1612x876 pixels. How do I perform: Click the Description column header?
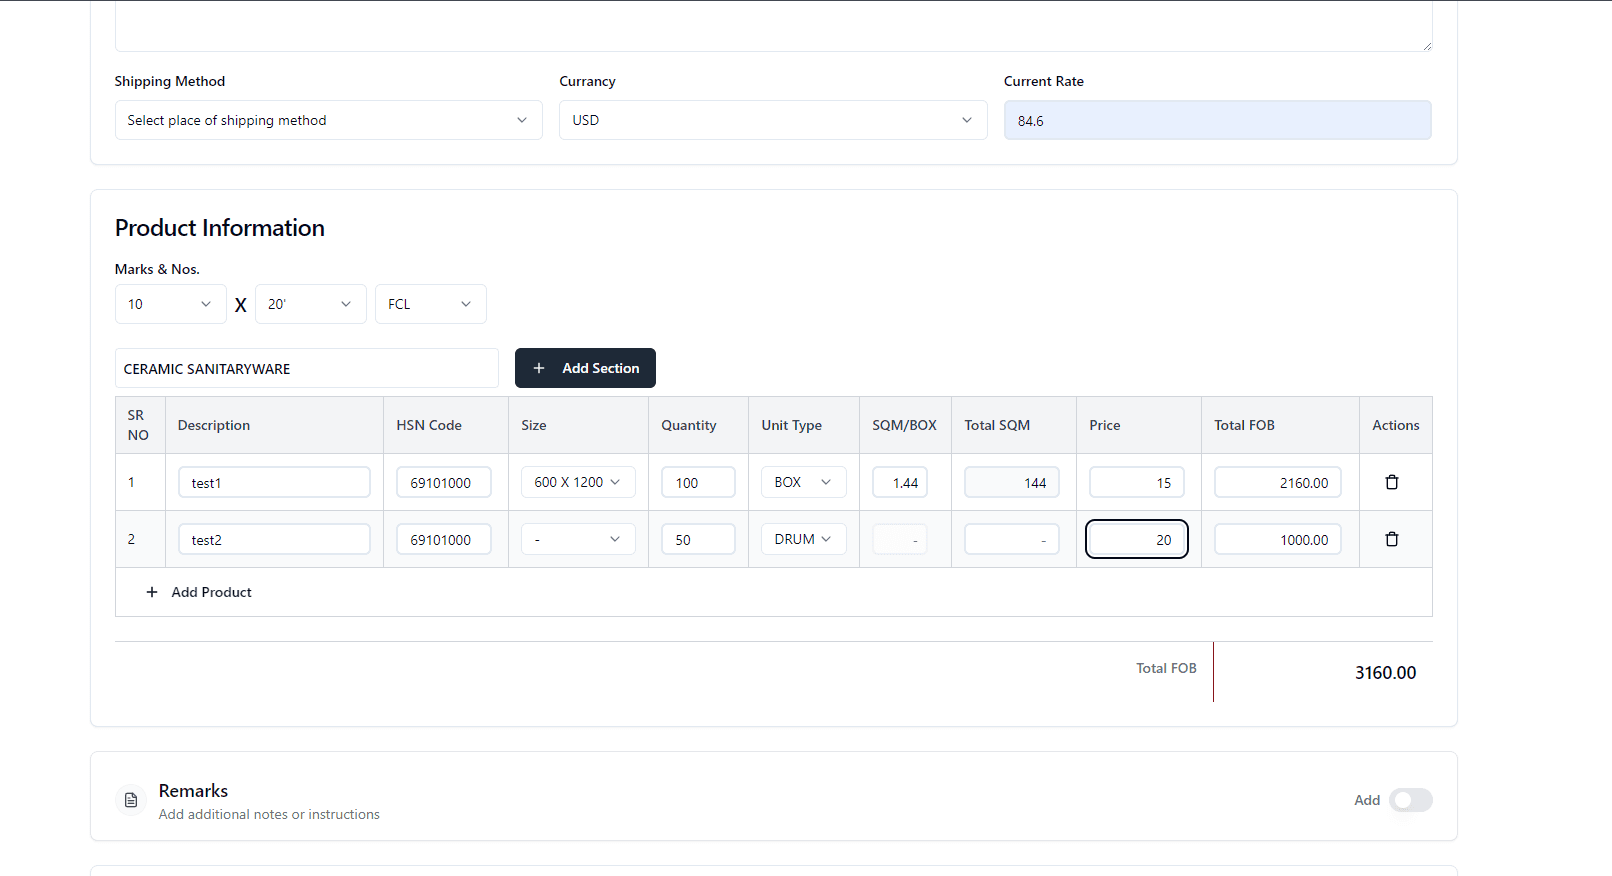[x=214, y=425]
